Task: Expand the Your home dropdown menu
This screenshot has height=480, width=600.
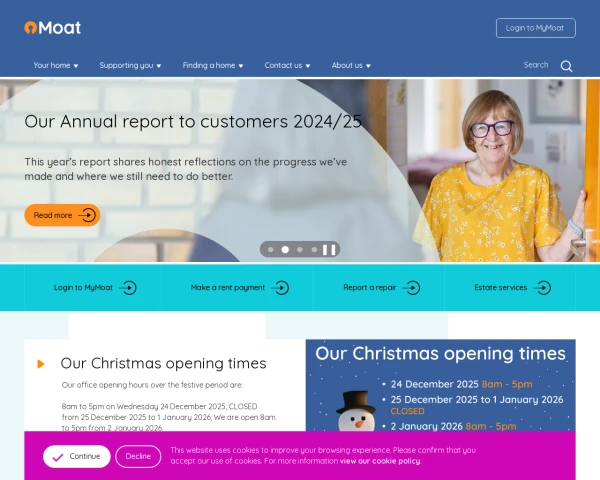Action: tap(56, 65)
